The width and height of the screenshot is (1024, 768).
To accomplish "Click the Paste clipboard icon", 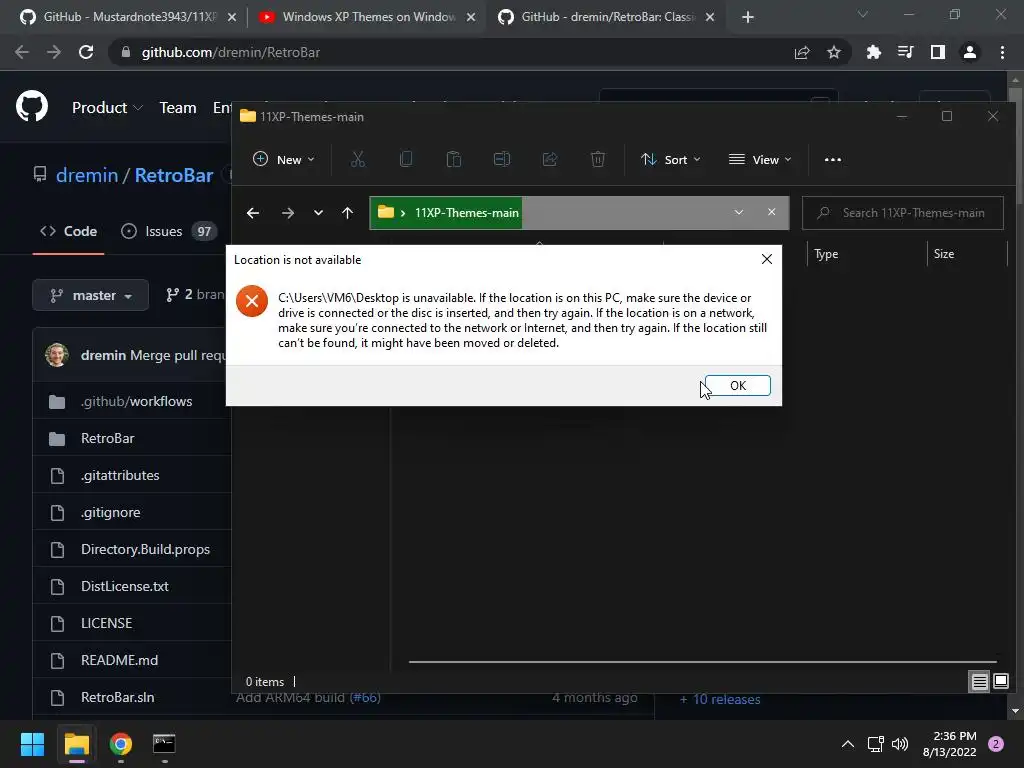I will 454,159.
